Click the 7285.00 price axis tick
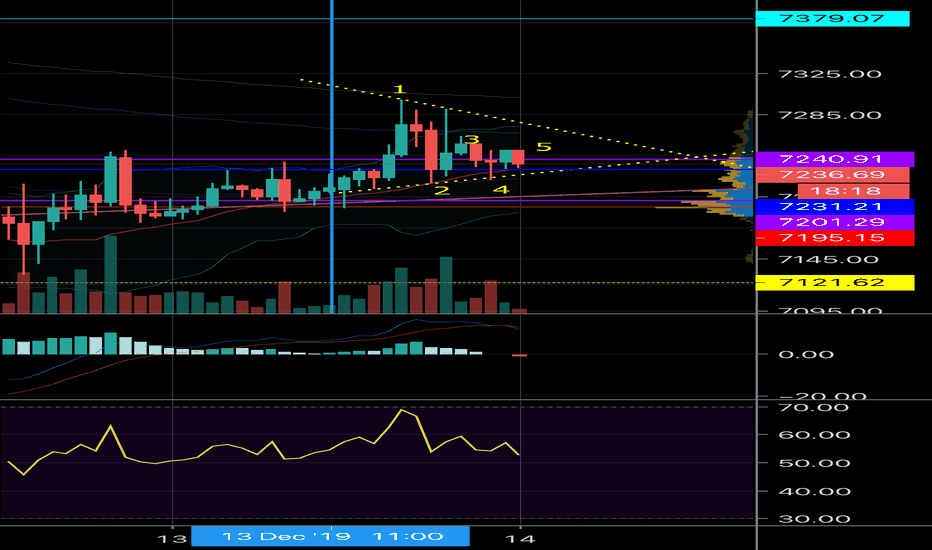Screen dimensions: 932x550 coord(830,115)
